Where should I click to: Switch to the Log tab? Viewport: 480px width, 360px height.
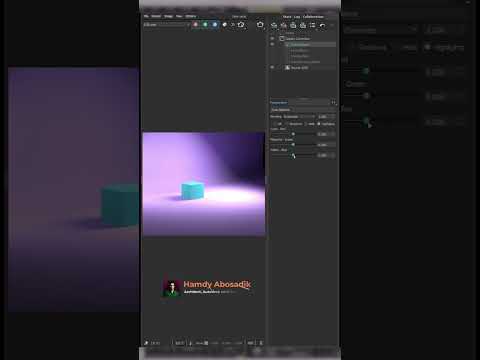click(297, 16)
